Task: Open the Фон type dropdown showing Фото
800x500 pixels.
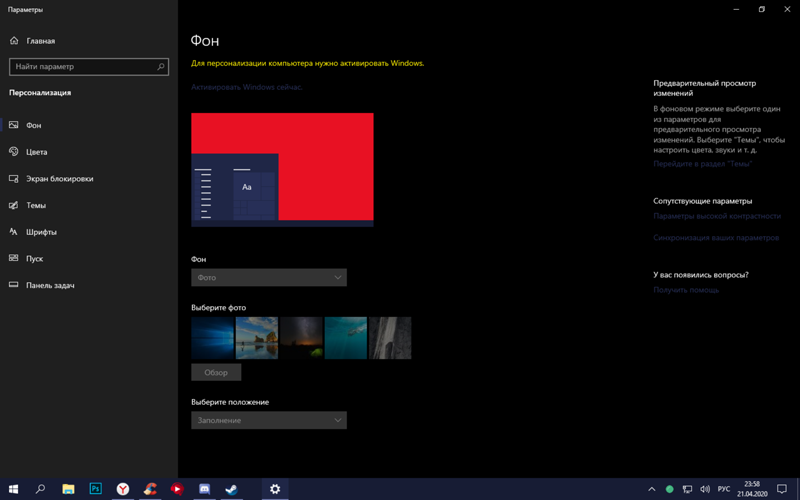Action: pos(269,278)
